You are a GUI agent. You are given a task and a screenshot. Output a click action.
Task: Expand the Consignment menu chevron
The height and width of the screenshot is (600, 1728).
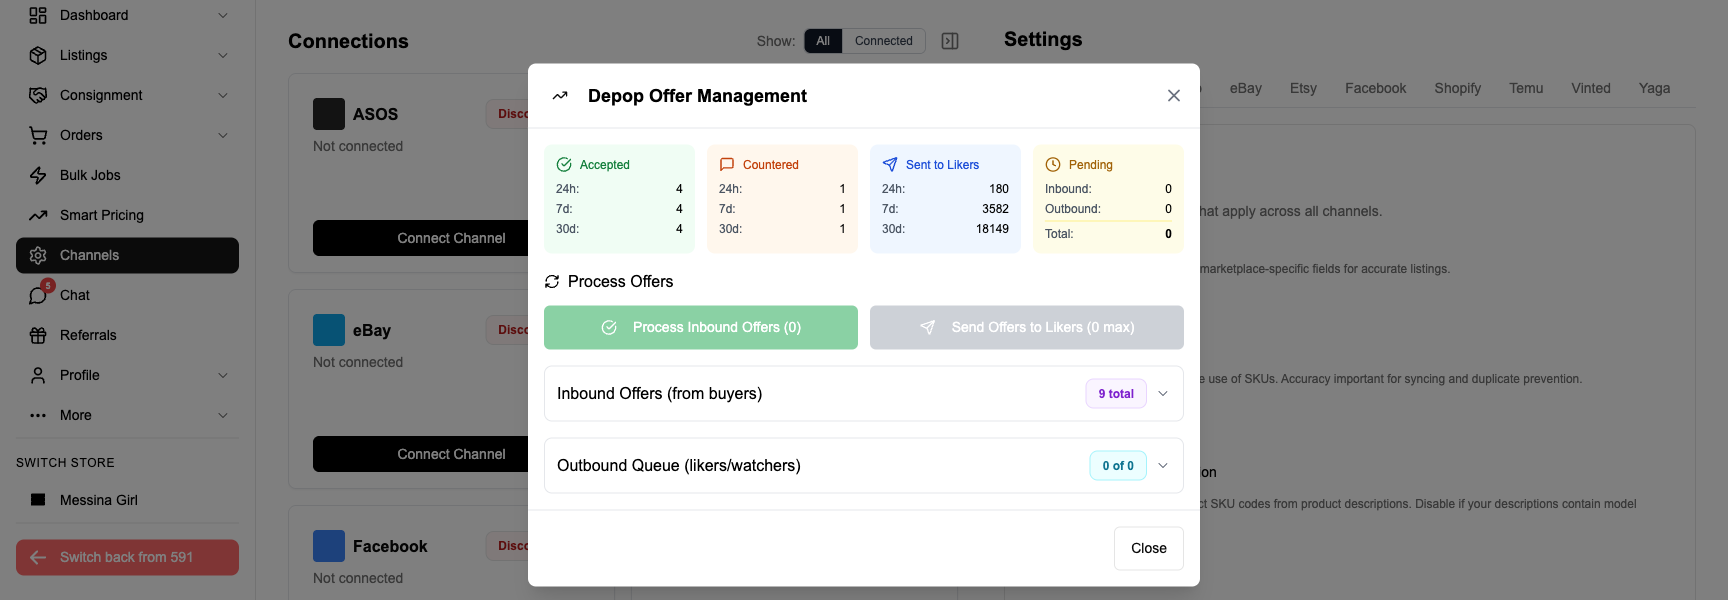tap(223, 95)
